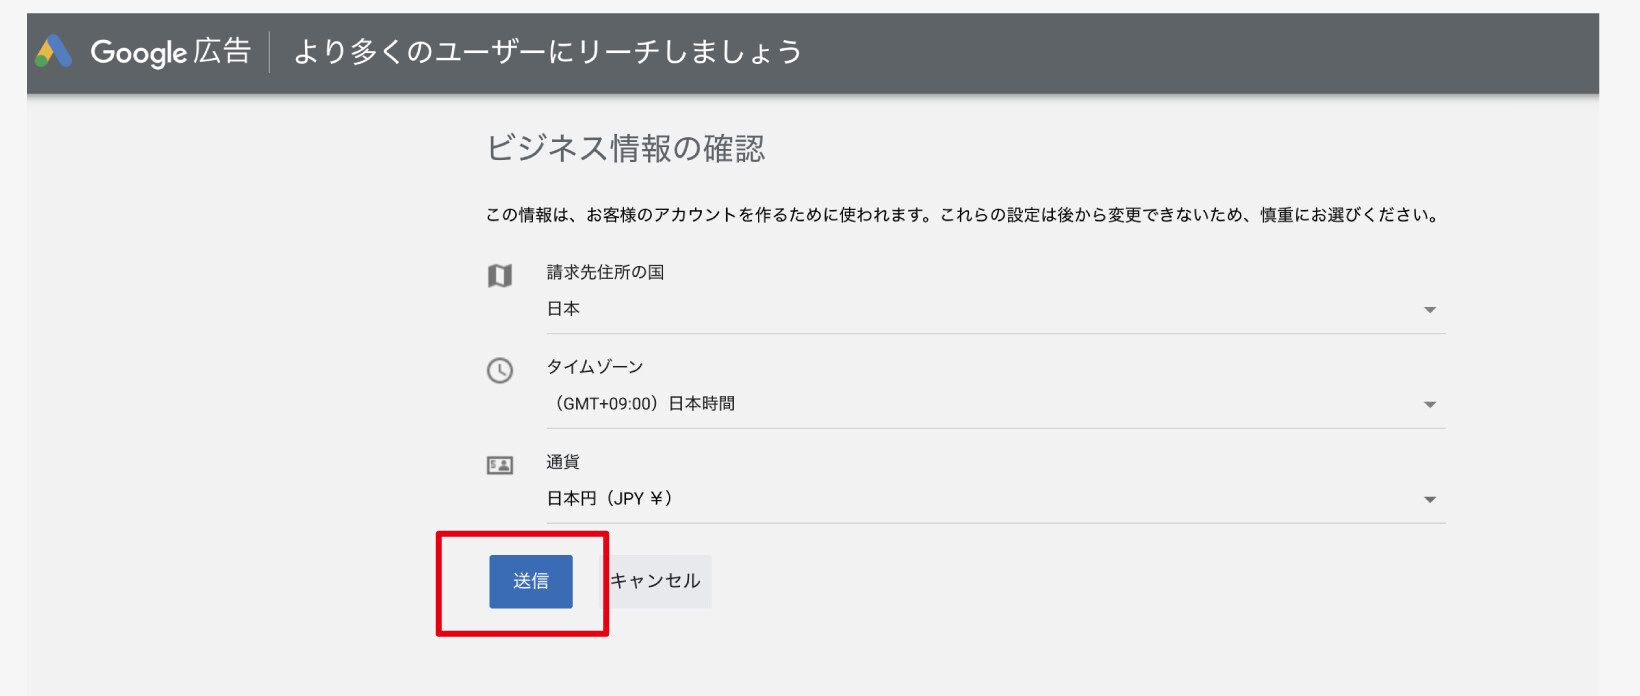The image size is (1640, 696).
Task: Click the ビジネス情報の確認 page heading
Action: click(x=625, y=149)
